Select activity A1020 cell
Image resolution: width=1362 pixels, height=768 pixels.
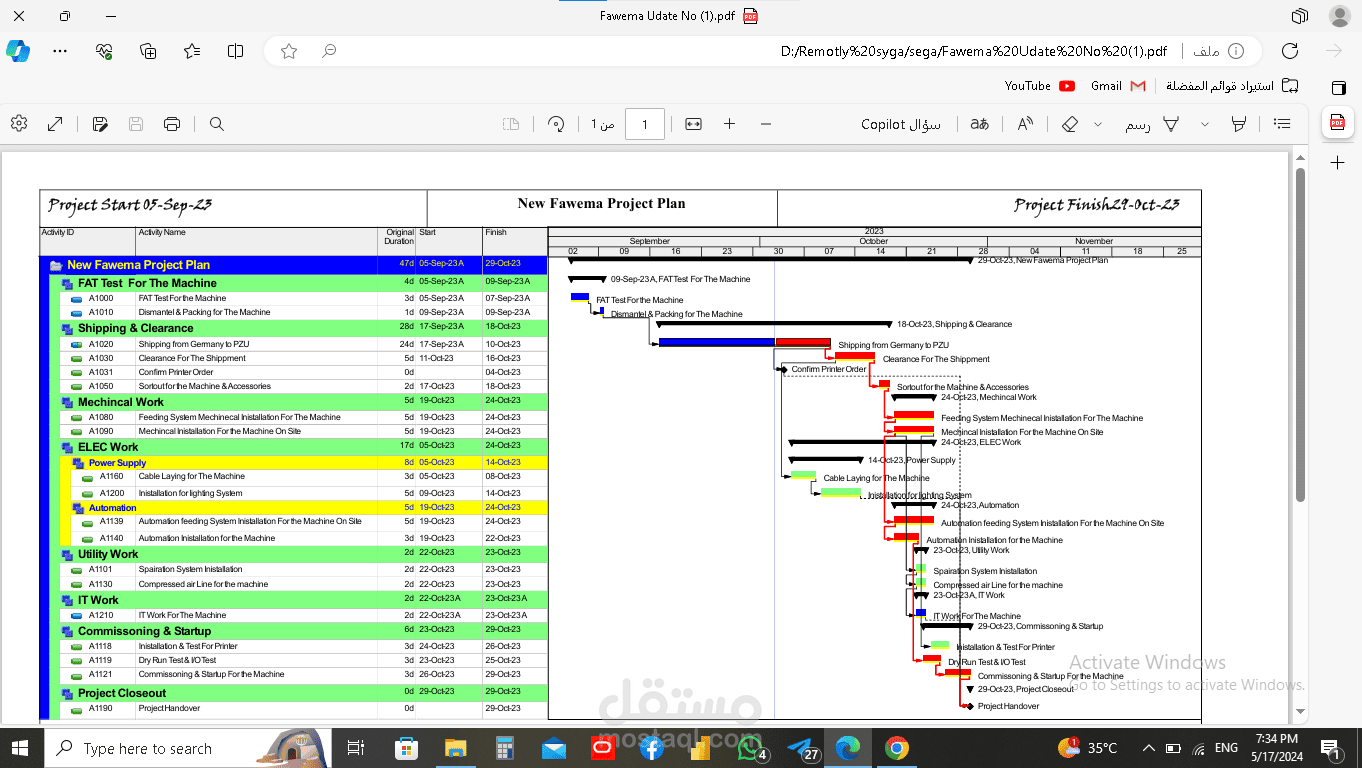101,344
